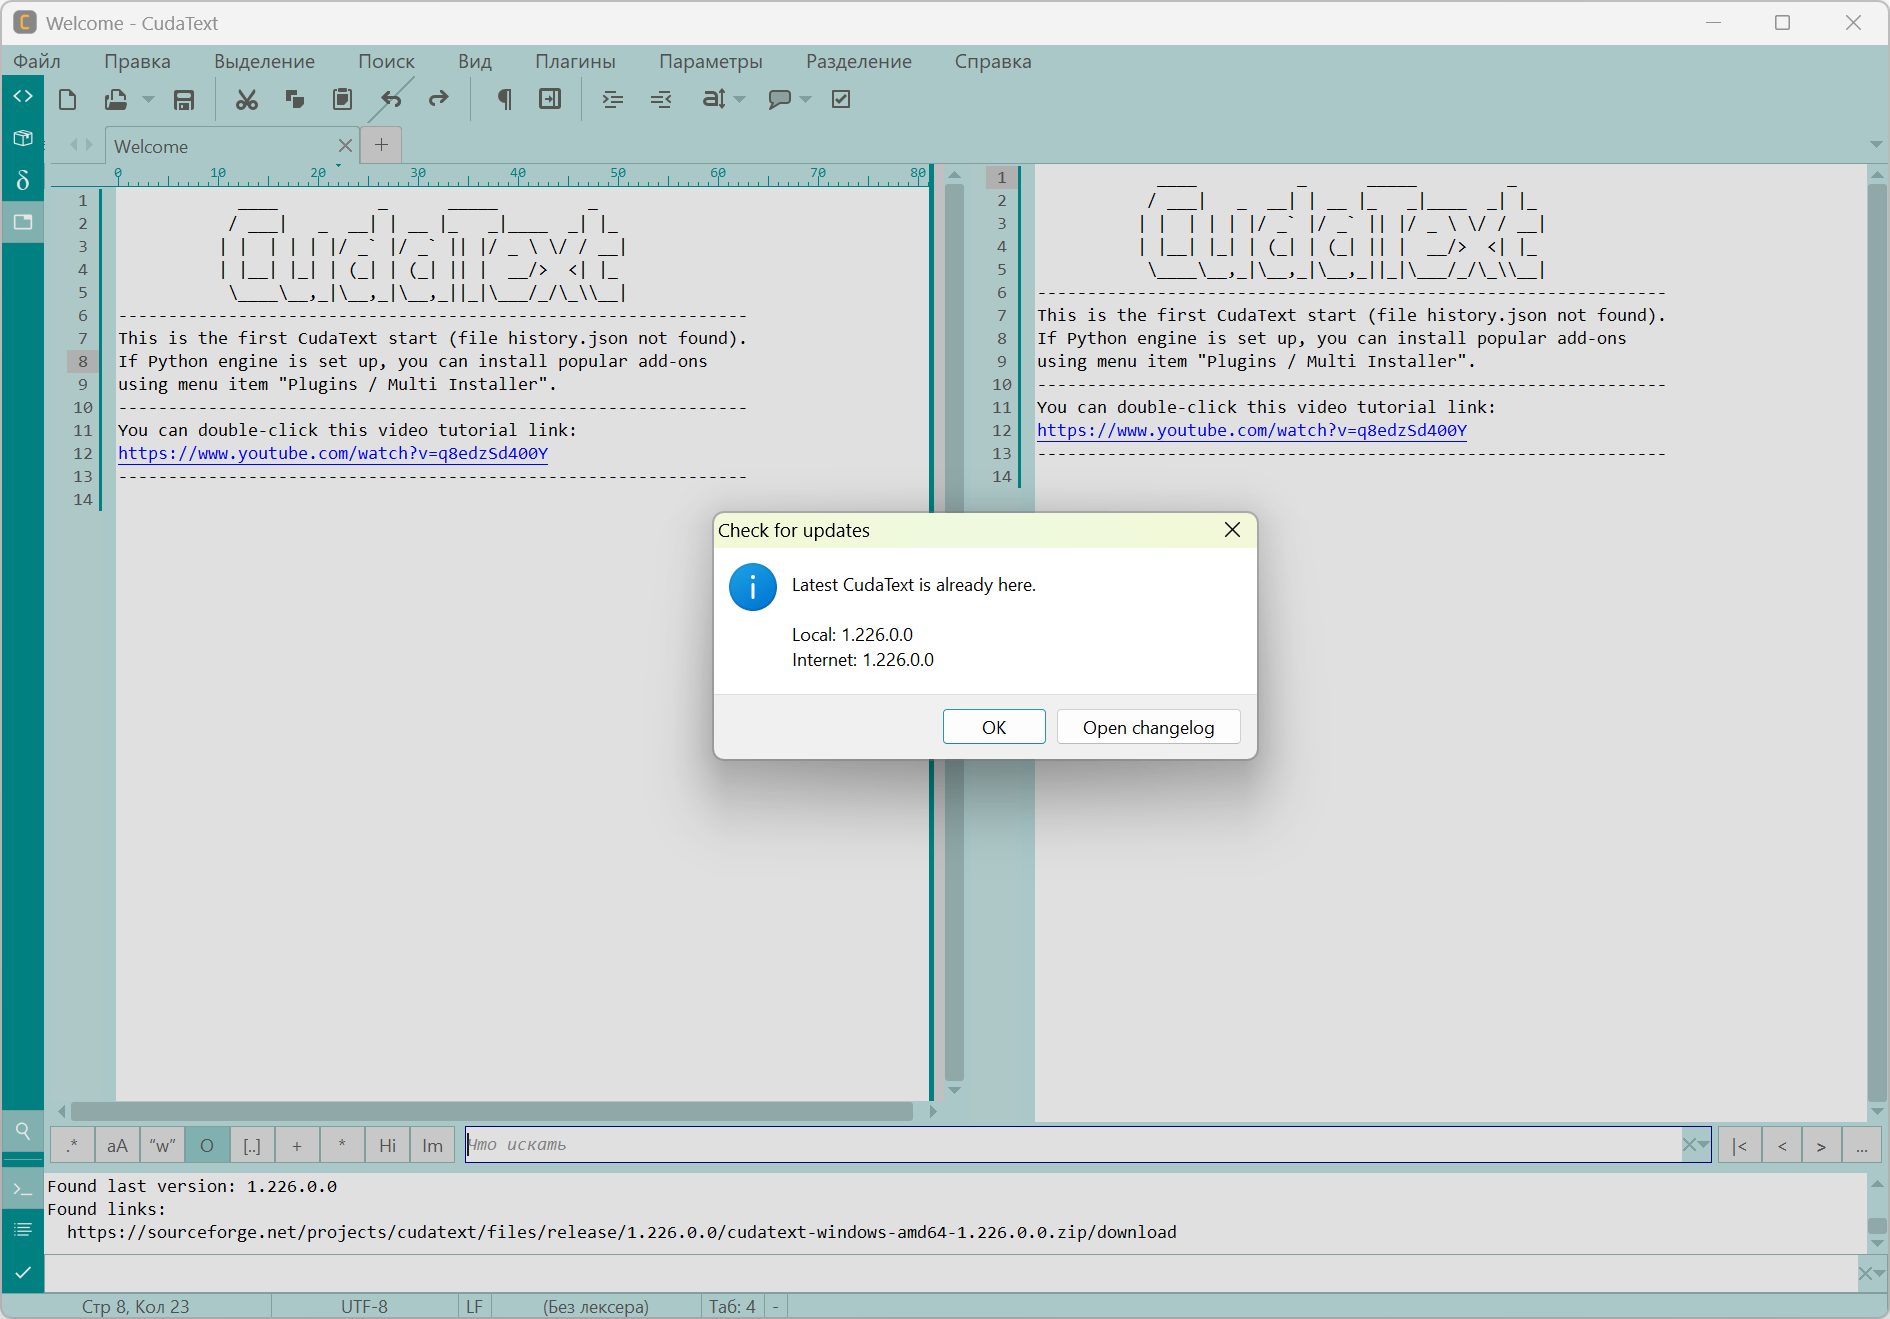
Task: Toggle regex search option button
Action: click(x=72, y=1145)
